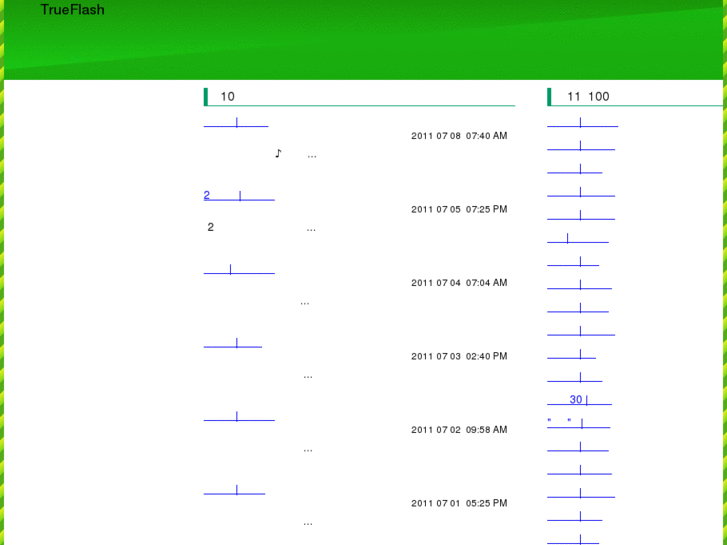
Task: Open first link under the "11 100" heading
Action: [582, 122]
